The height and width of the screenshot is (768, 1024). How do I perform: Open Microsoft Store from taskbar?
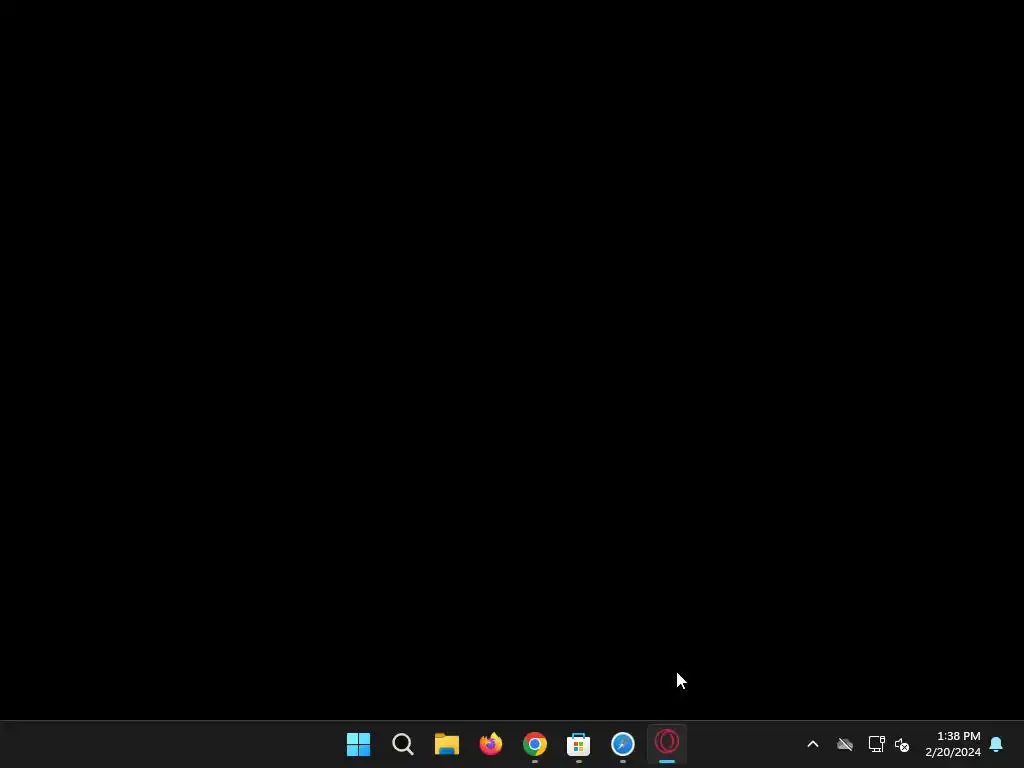pos(579,744)
